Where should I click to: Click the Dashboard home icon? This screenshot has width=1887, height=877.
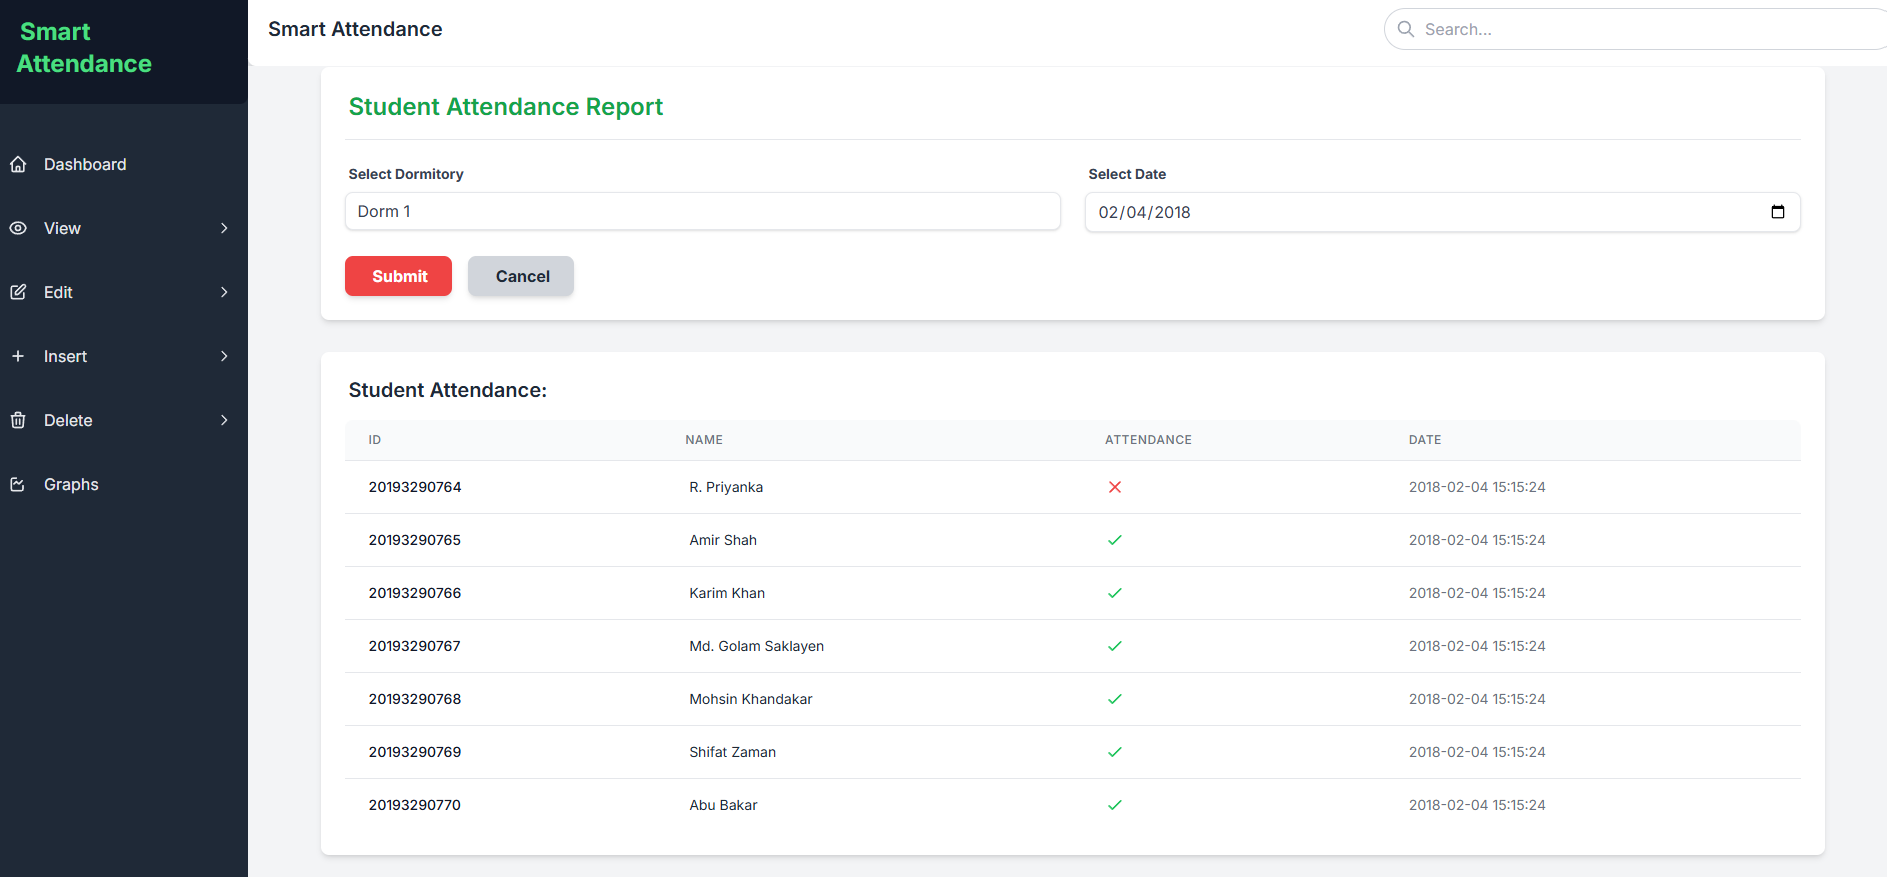18,164
